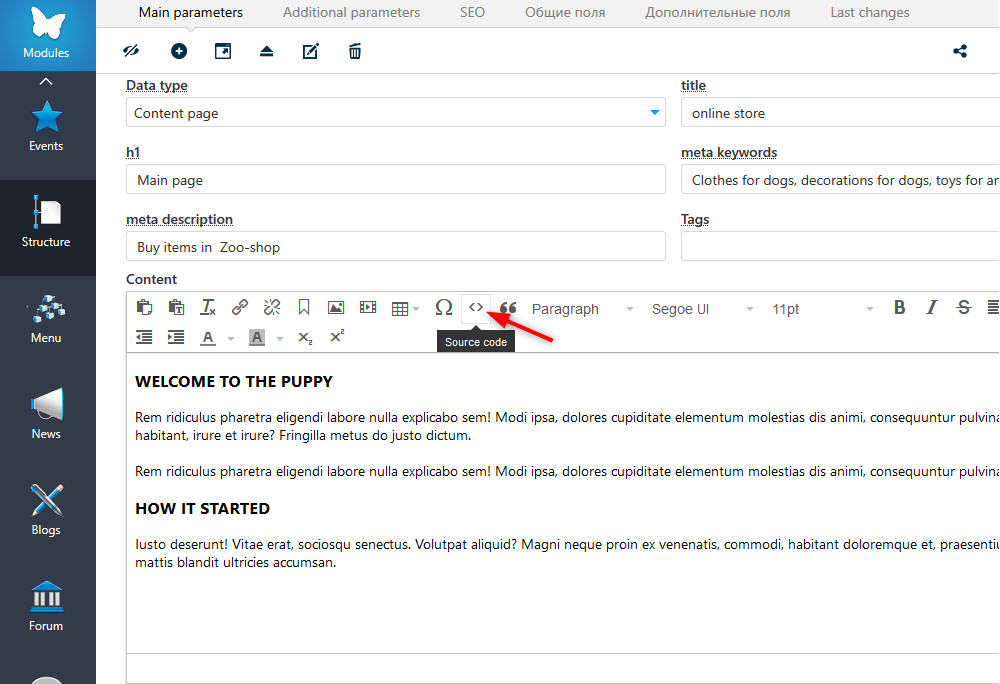Image resolution: width=1000 pixels, height=684 pixels.
Task: Toggle italic text formatting
Action: coord(931,308)
